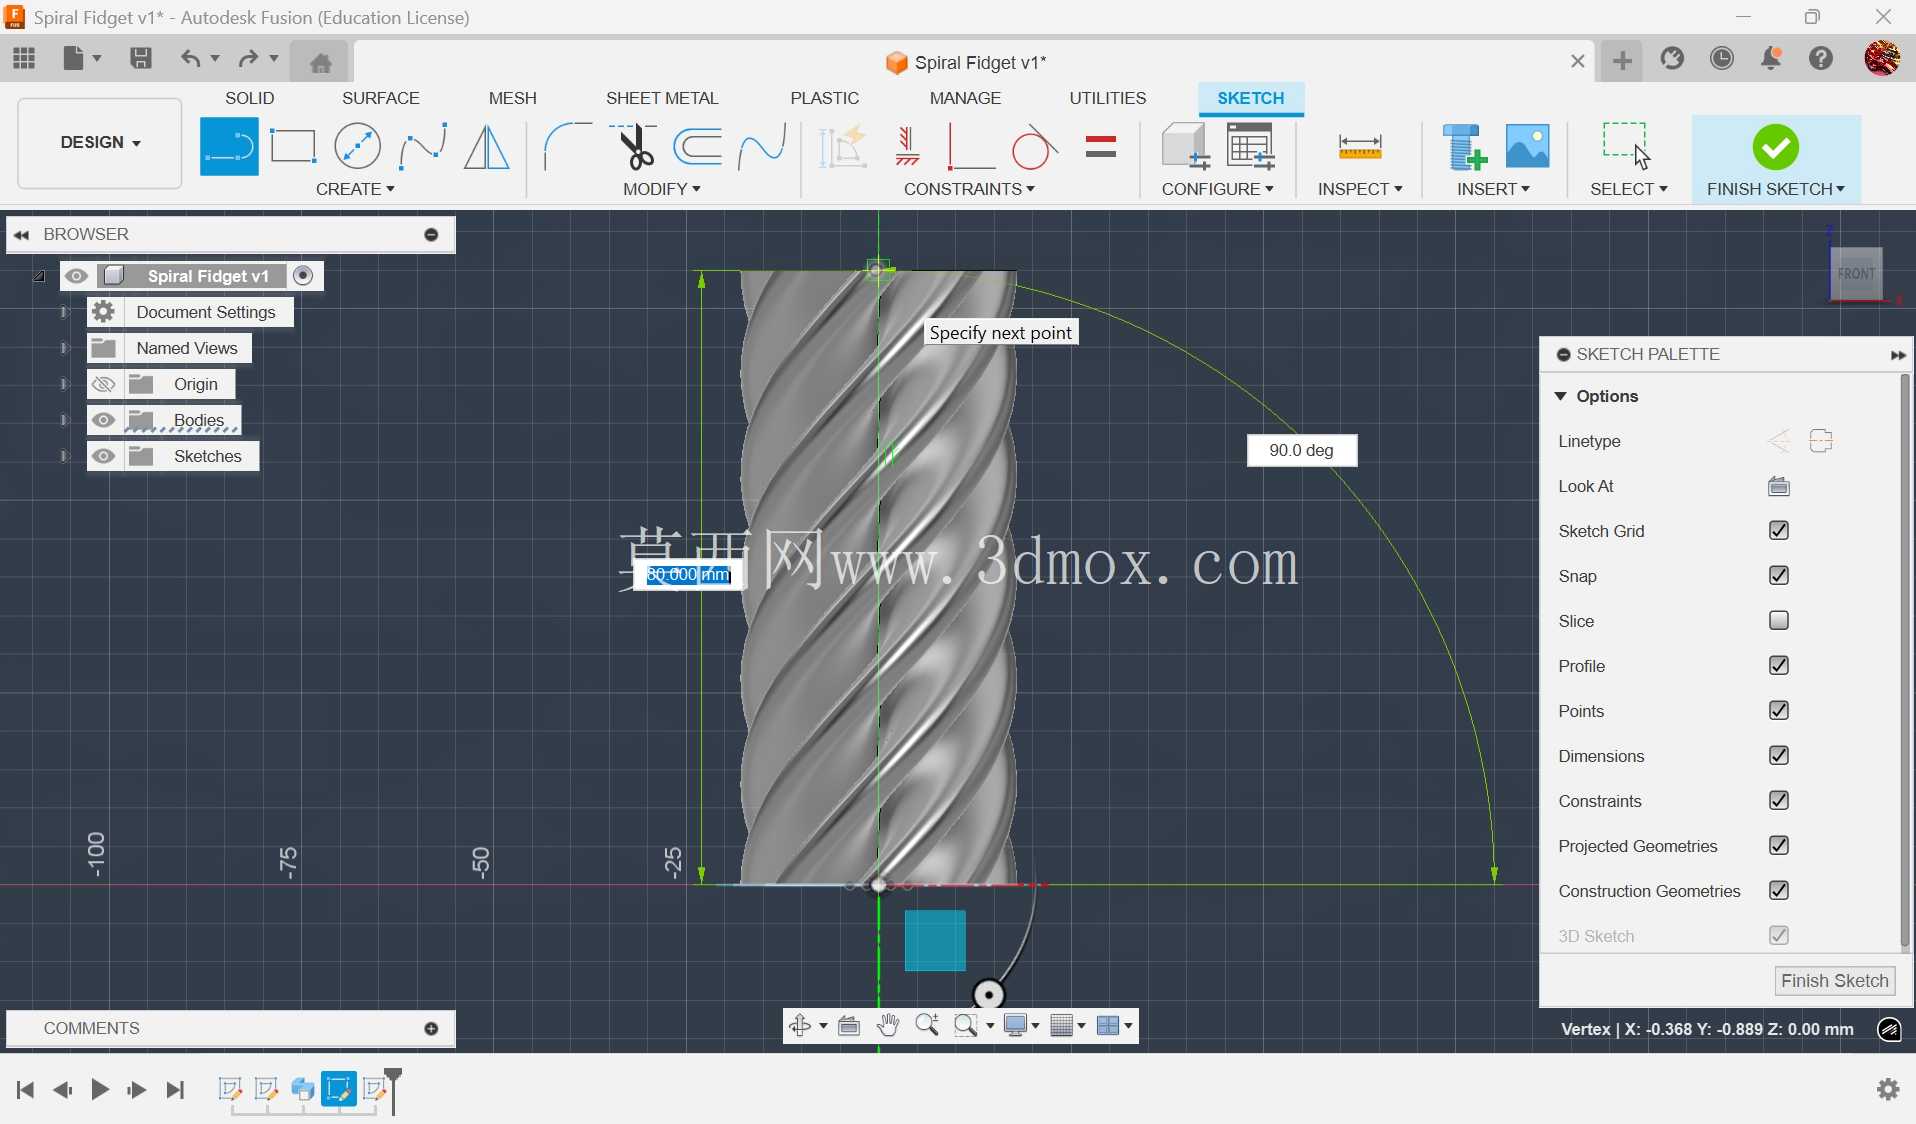Toggle the Projected Geometries checkbox
The image size is (1916, 1124).
pyautogui.click(x=1778, y=846)
